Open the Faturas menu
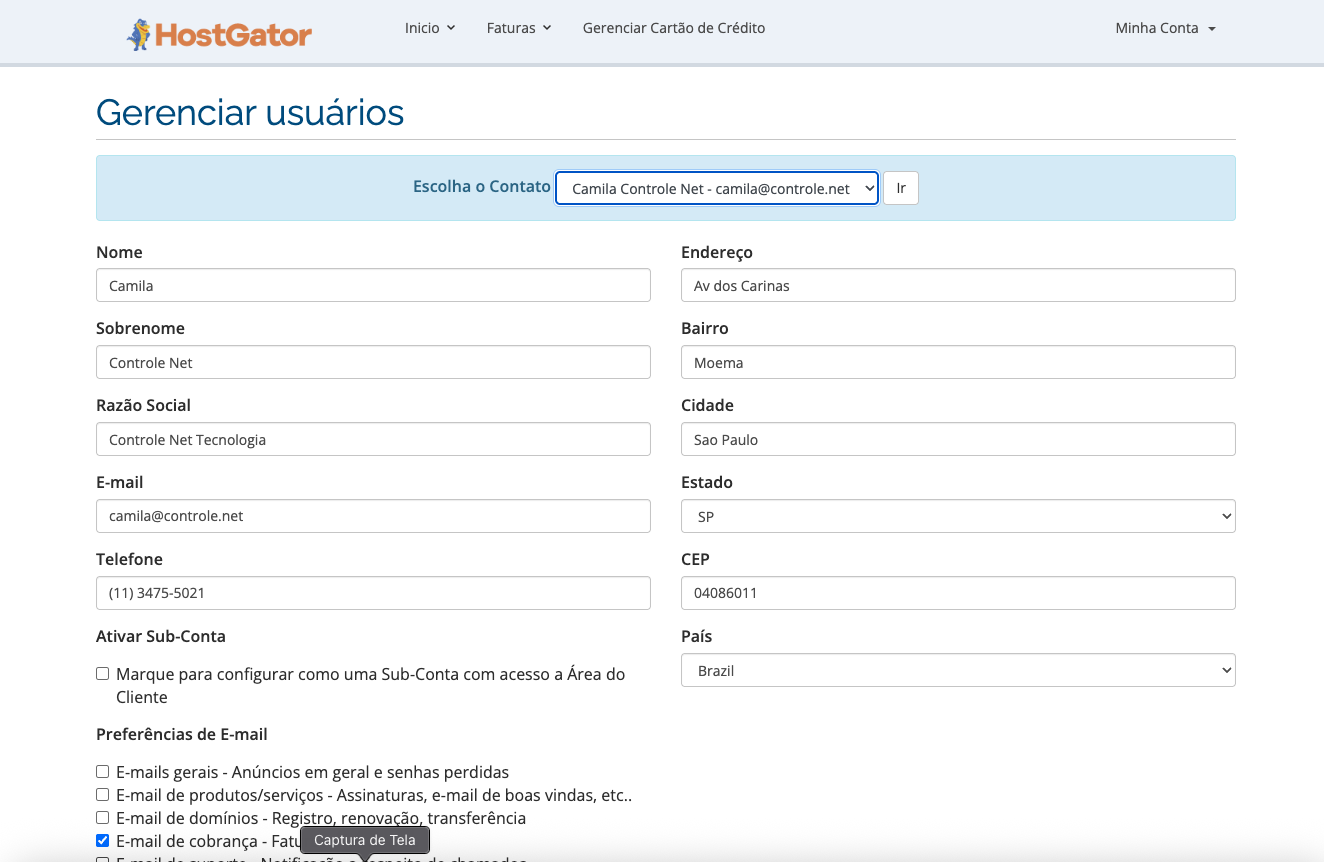Image resolution: width=1324 pixels, height=862 pixels. pos(519,28)
